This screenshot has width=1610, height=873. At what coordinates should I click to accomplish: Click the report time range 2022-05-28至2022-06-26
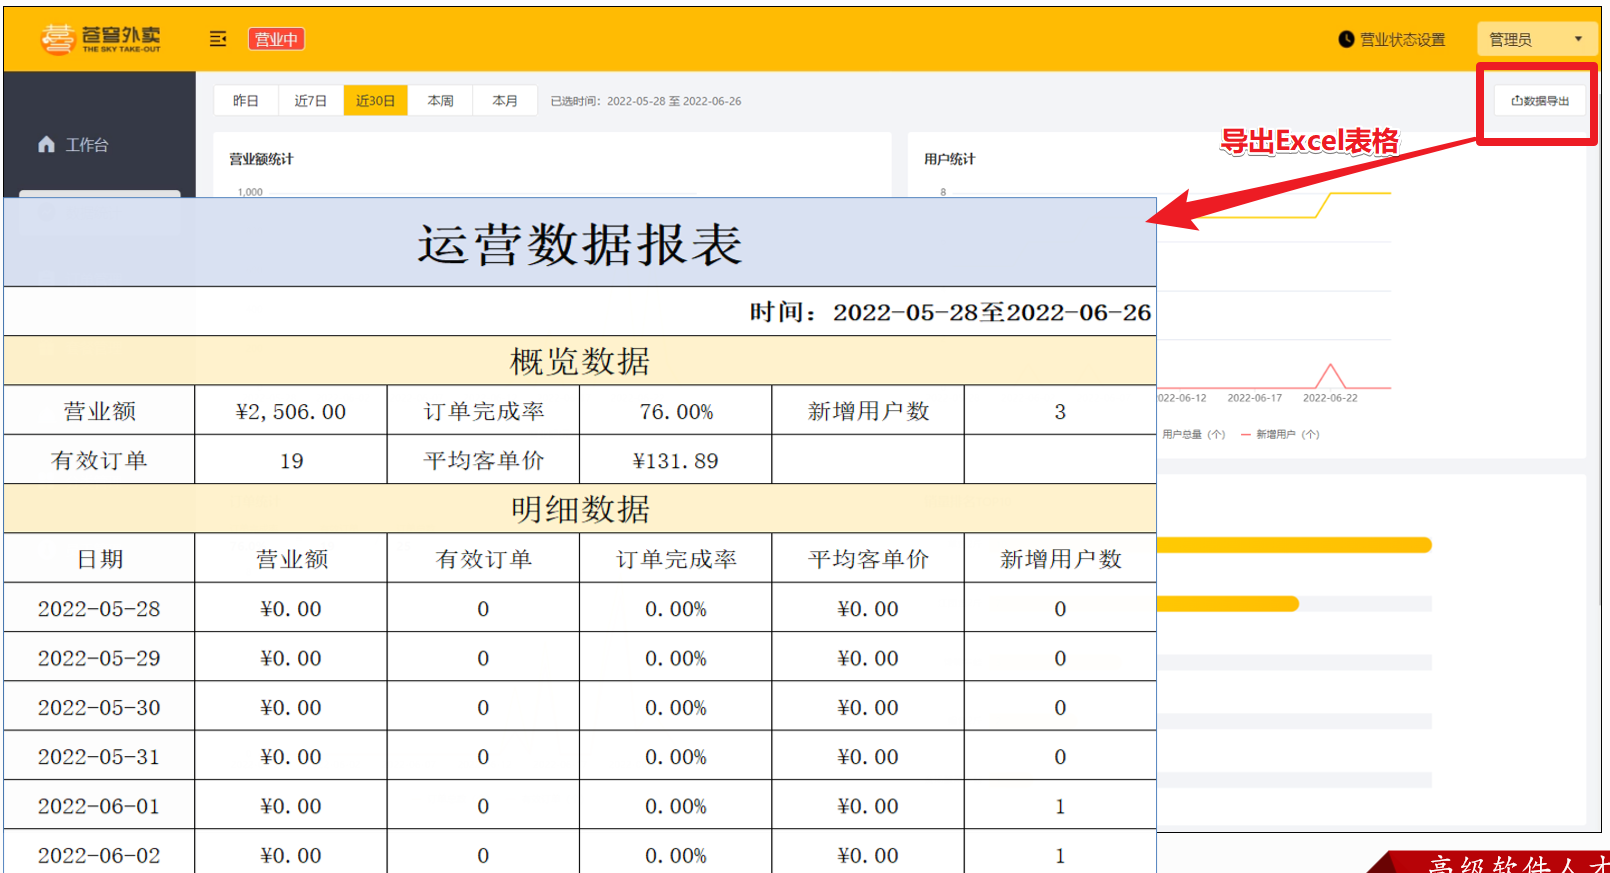(992, 312)
